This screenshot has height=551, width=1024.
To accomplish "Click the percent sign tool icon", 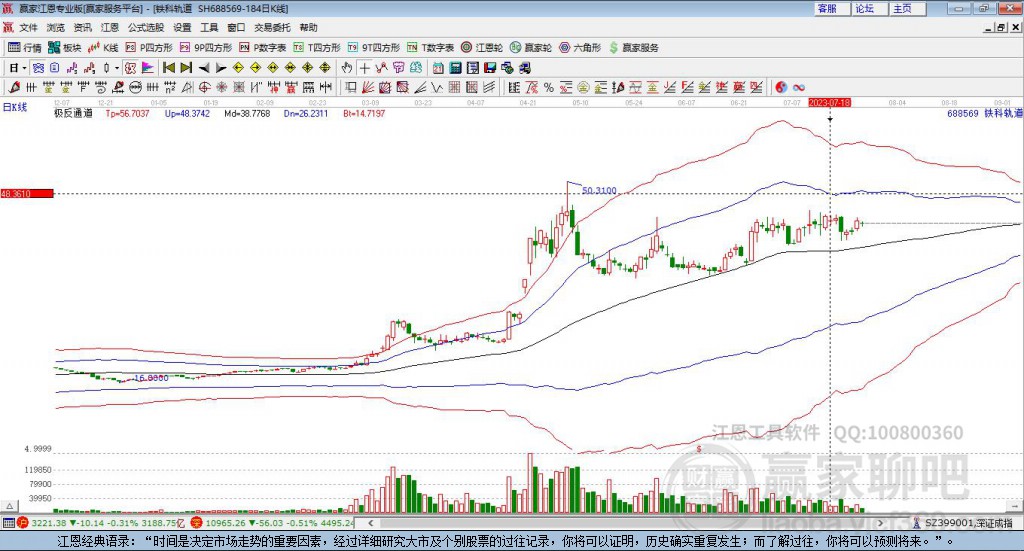I will tap(549, 87).
